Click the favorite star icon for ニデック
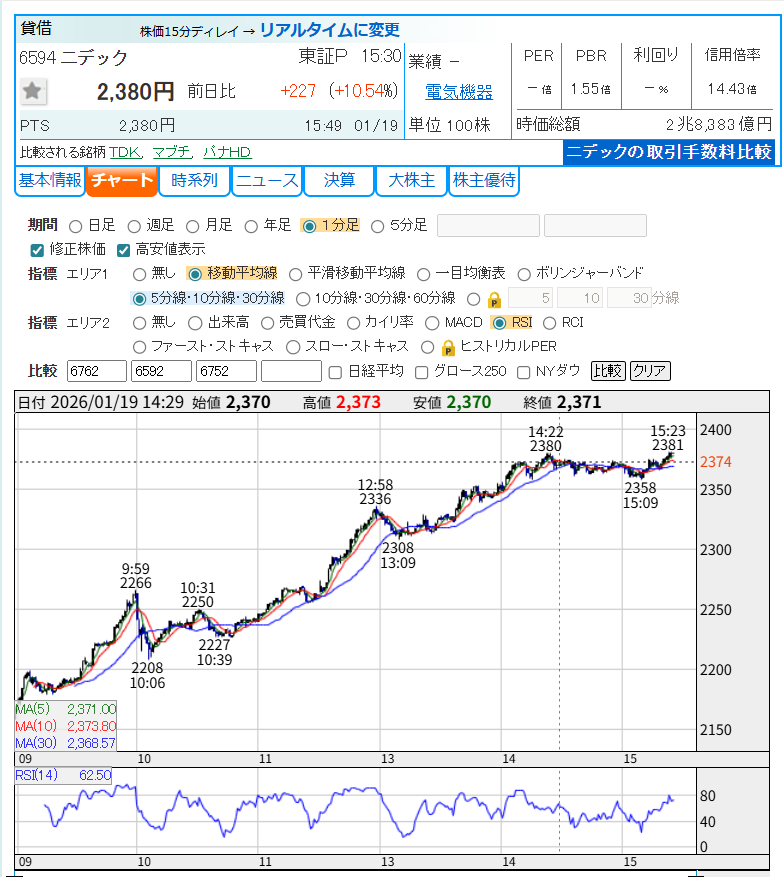The width and height of the screenshot is (784, 877). point(32,91)
